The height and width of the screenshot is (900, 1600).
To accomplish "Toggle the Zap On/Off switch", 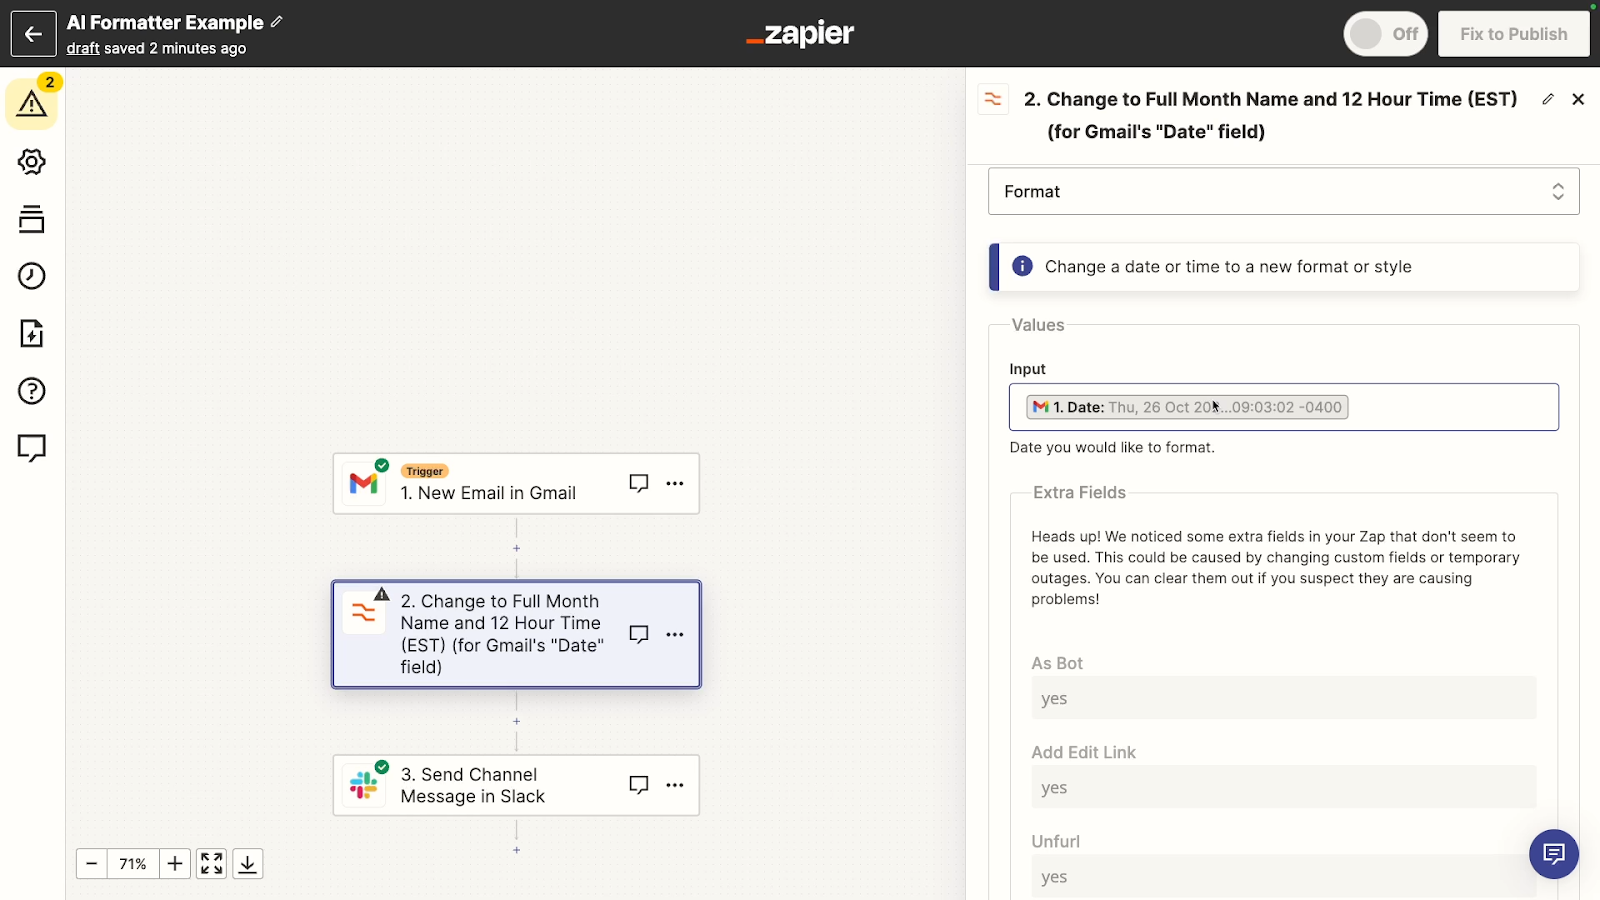I will (1386, 34).
